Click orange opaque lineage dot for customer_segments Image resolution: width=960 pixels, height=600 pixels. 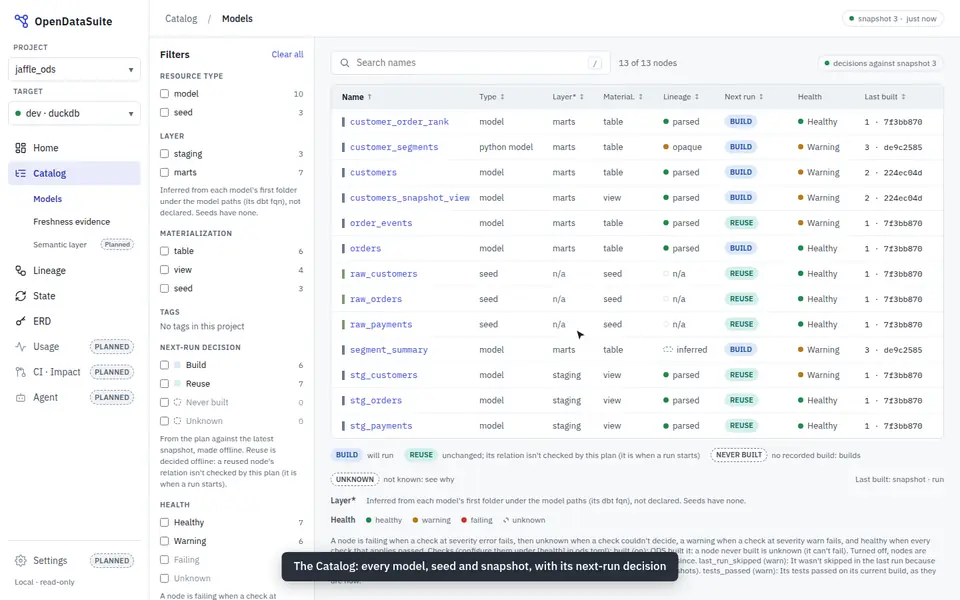(666, 147)
